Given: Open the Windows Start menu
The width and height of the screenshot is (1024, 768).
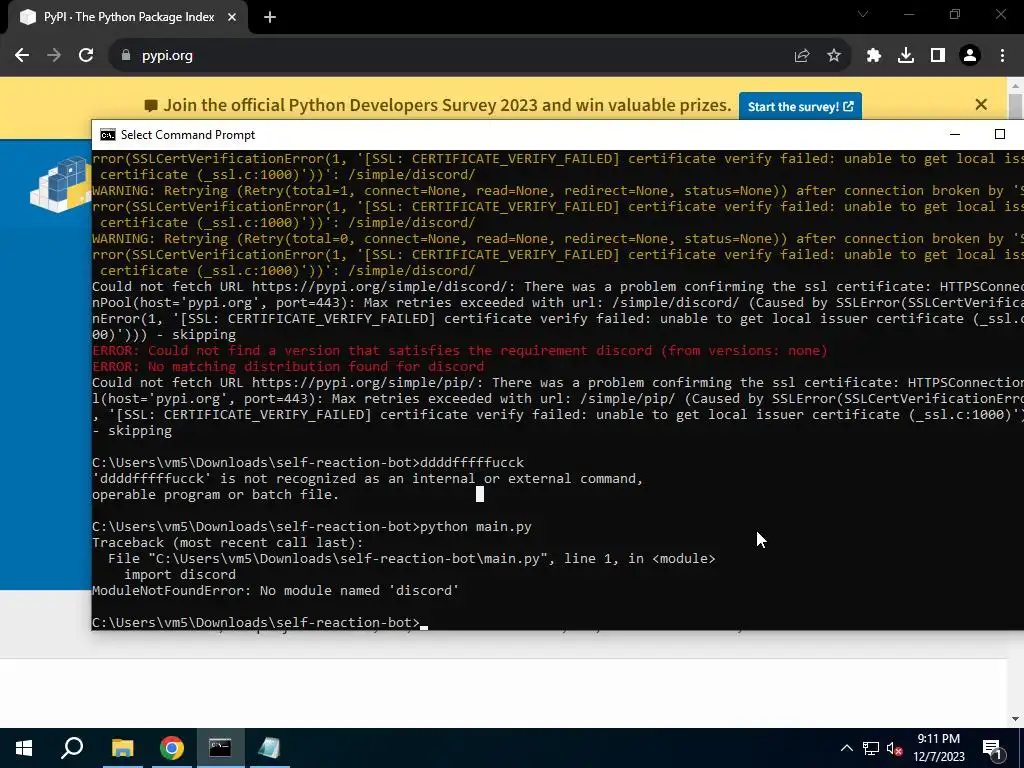Looking at the screenshot, I should (24, 748).
